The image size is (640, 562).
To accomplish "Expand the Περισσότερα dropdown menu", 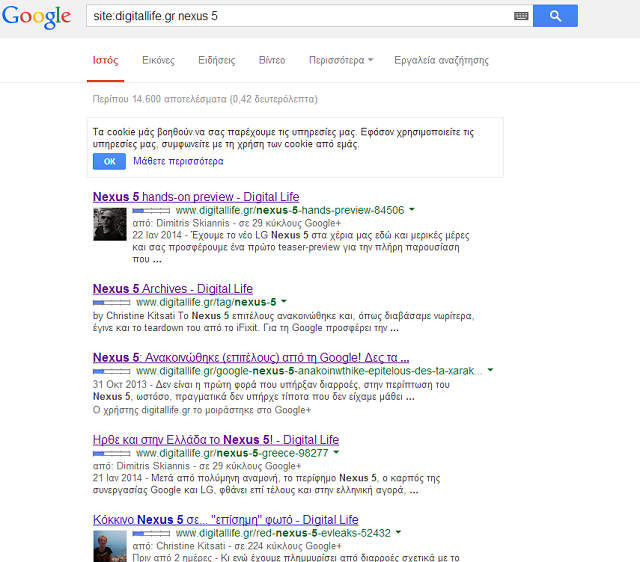I will (341, 60).
